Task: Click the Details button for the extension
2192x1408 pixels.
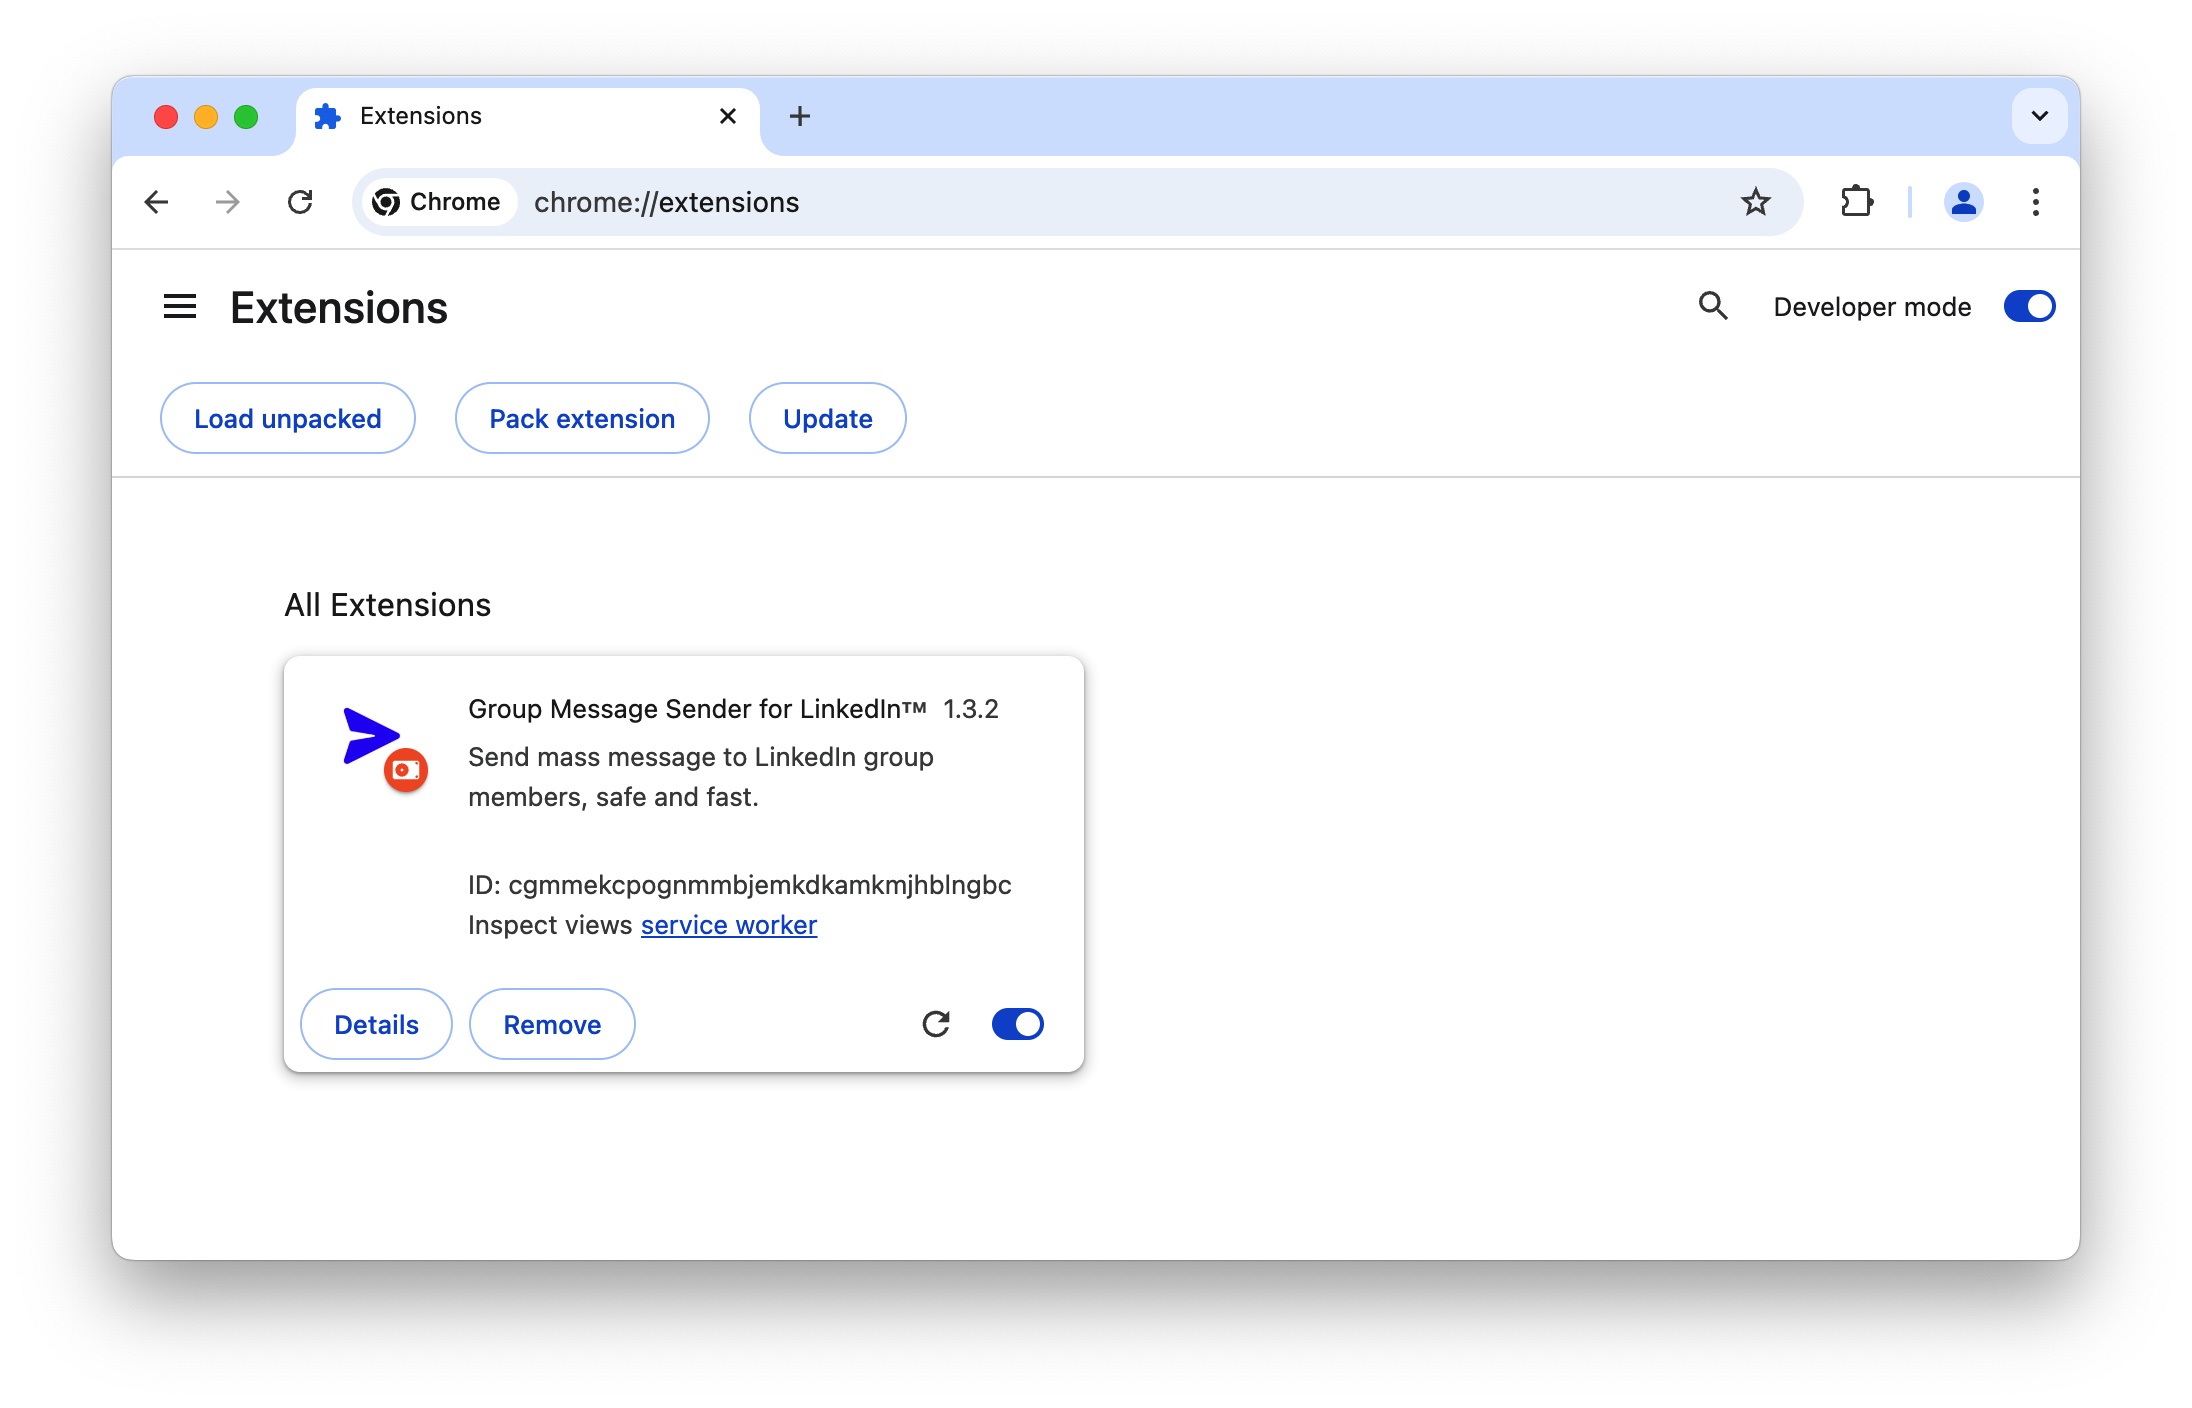Action: (x=376, y=1024)
